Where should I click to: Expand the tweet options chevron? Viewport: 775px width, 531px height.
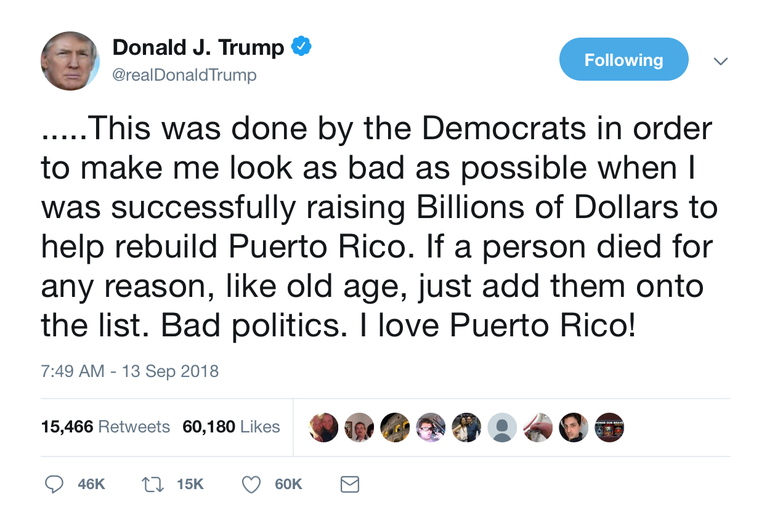pyautogui.click(x=721, y=61)
